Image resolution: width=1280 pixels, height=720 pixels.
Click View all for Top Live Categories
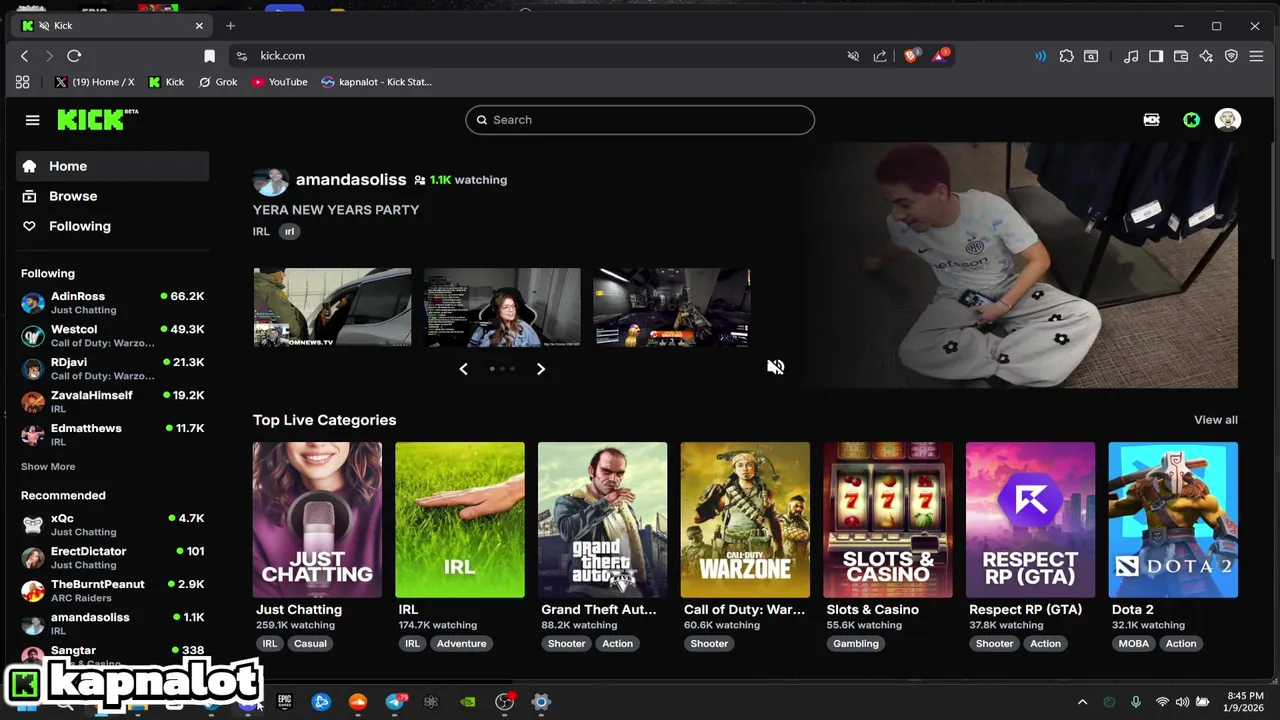(x=1215, y=420)
